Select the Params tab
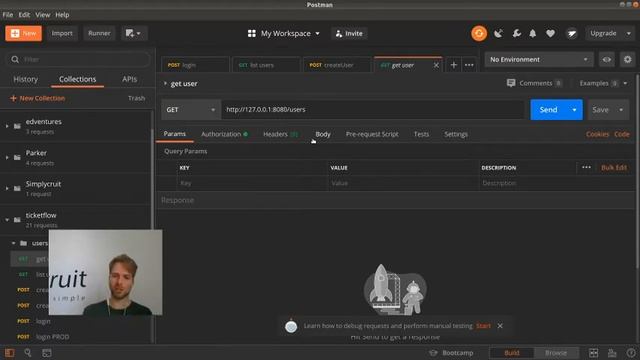640x360 pixels. (175, 134)
